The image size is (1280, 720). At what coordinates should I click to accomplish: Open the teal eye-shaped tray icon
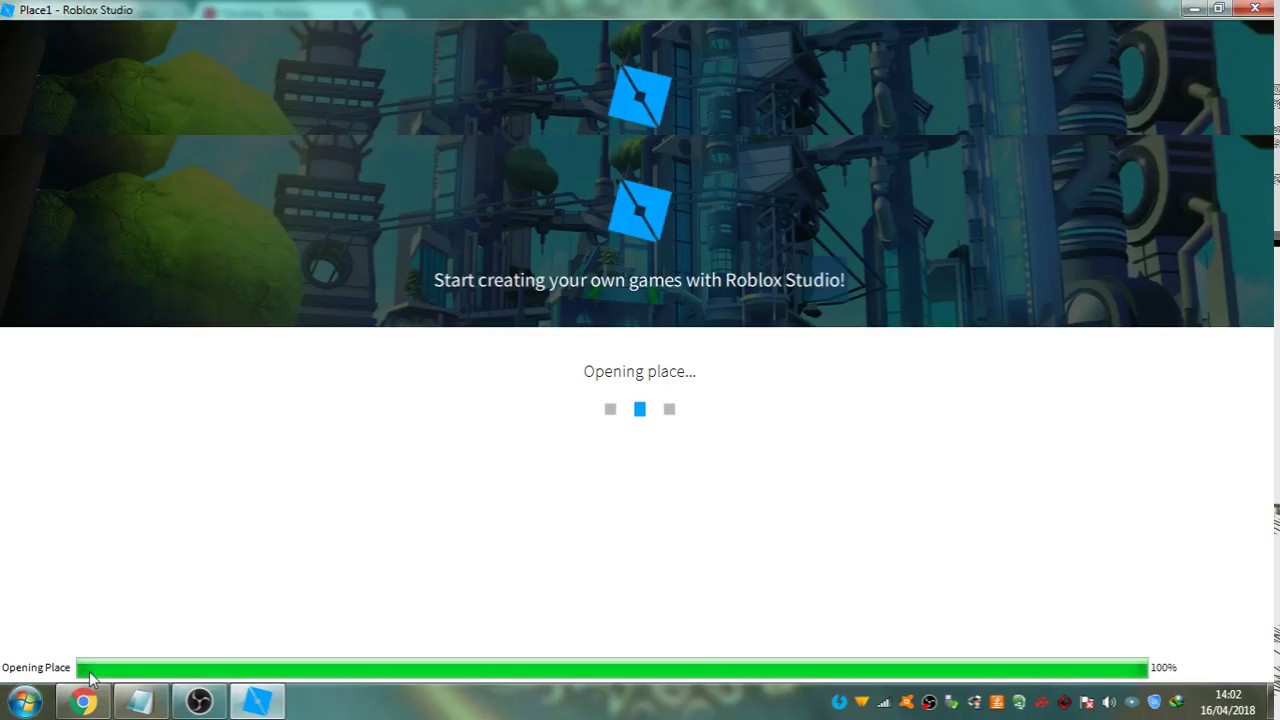point(1131,702)
